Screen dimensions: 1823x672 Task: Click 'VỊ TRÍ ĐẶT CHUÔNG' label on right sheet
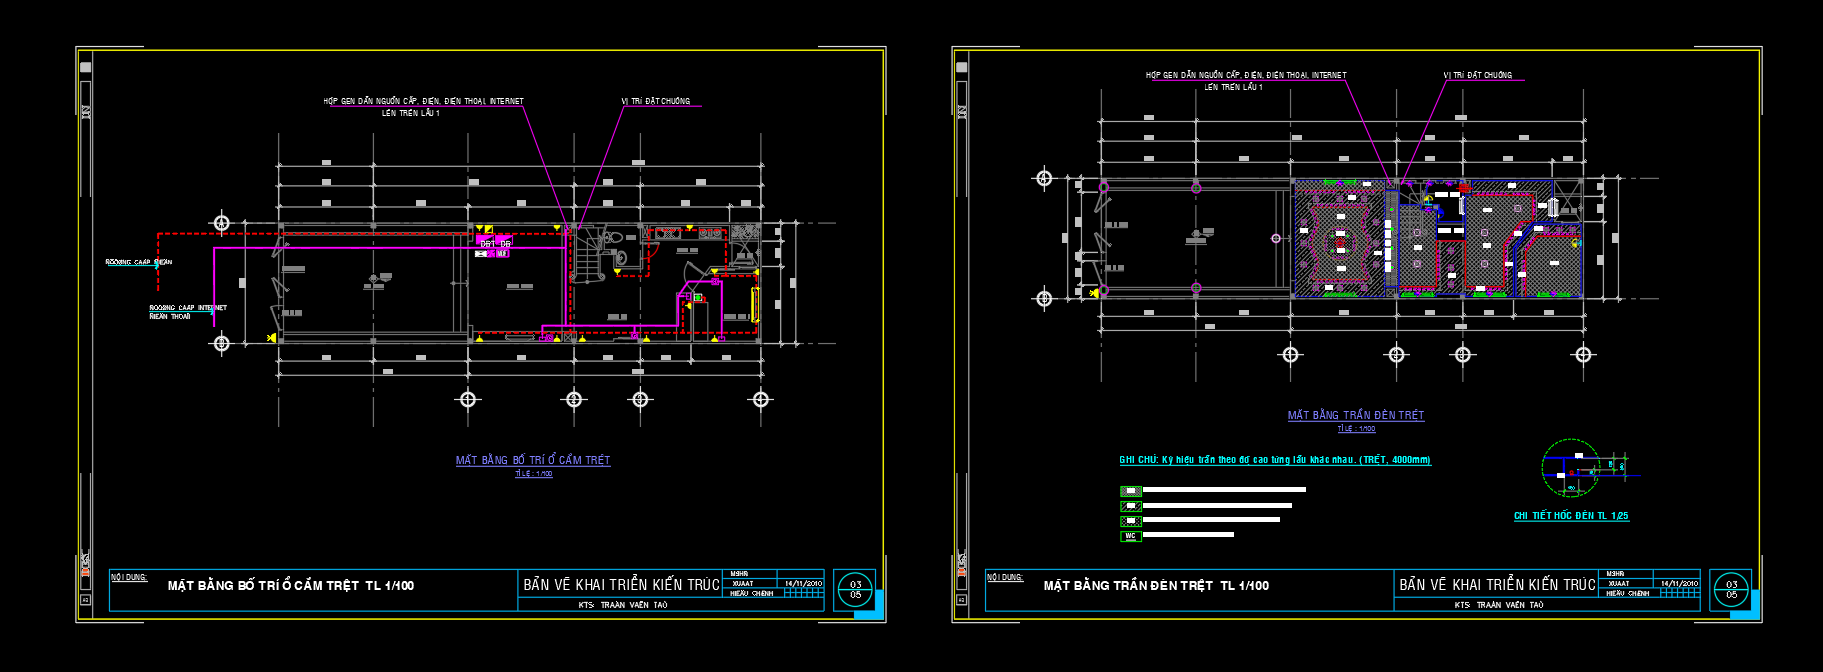pyautogui.click(x=1478, y=75)
